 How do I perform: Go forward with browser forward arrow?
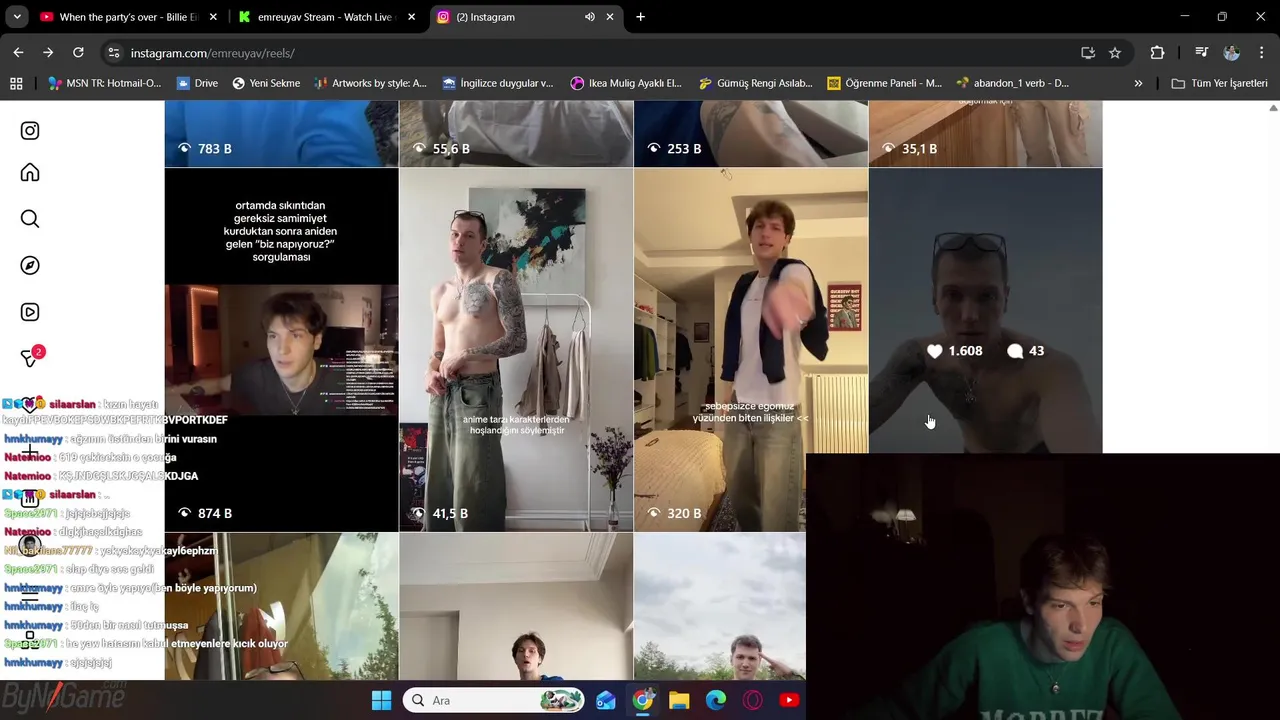point(48,53)
